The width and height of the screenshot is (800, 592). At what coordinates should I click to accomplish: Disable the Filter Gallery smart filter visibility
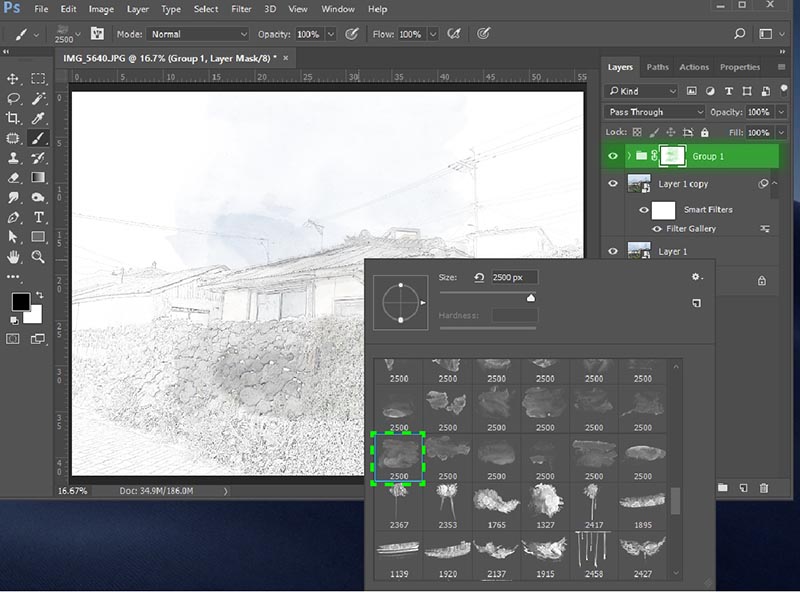pyautogui.click(x=657, y=228)
